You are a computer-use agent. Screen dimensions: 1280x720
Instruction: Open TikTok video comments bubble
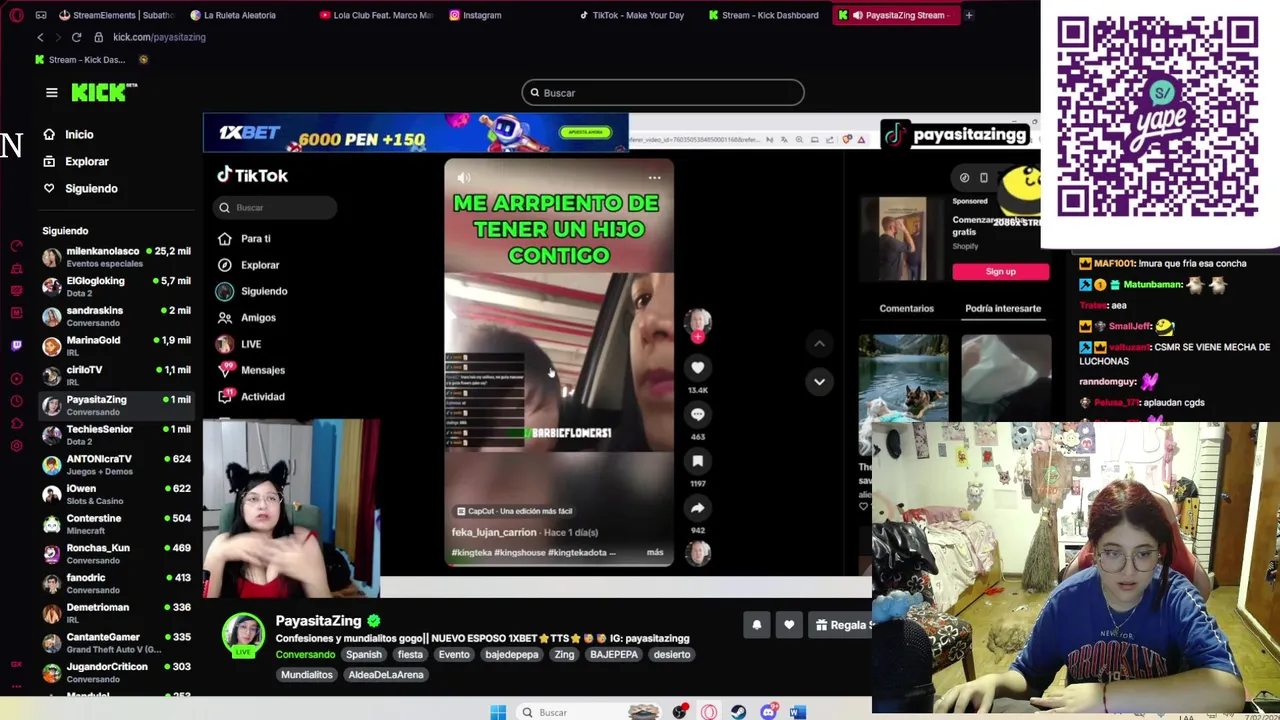pyautogui.click(x=698, y=414)
